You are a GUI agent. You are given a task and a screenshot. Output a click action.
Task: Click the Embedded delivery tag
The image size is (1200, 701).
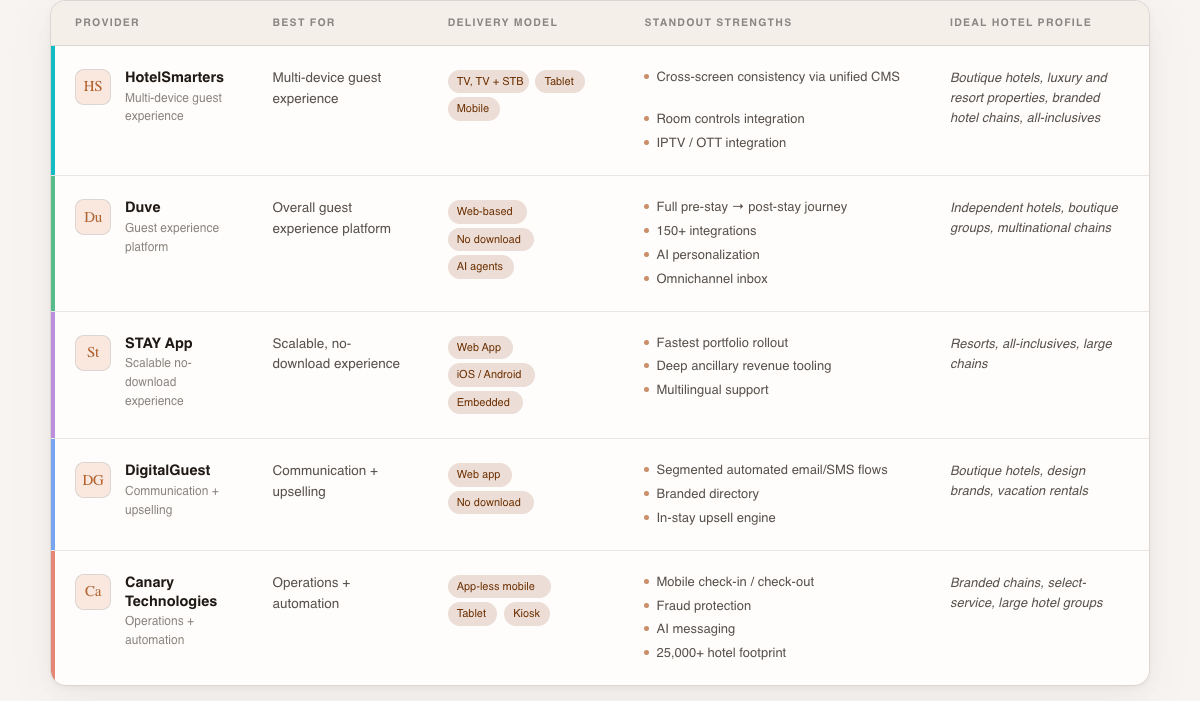pyautogui.click(x=484, y=402)
